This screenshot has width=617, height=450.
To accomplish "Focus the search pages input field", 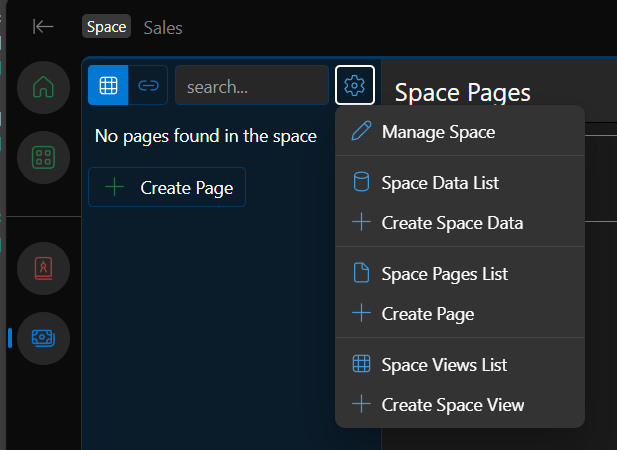I will [252, 85].
